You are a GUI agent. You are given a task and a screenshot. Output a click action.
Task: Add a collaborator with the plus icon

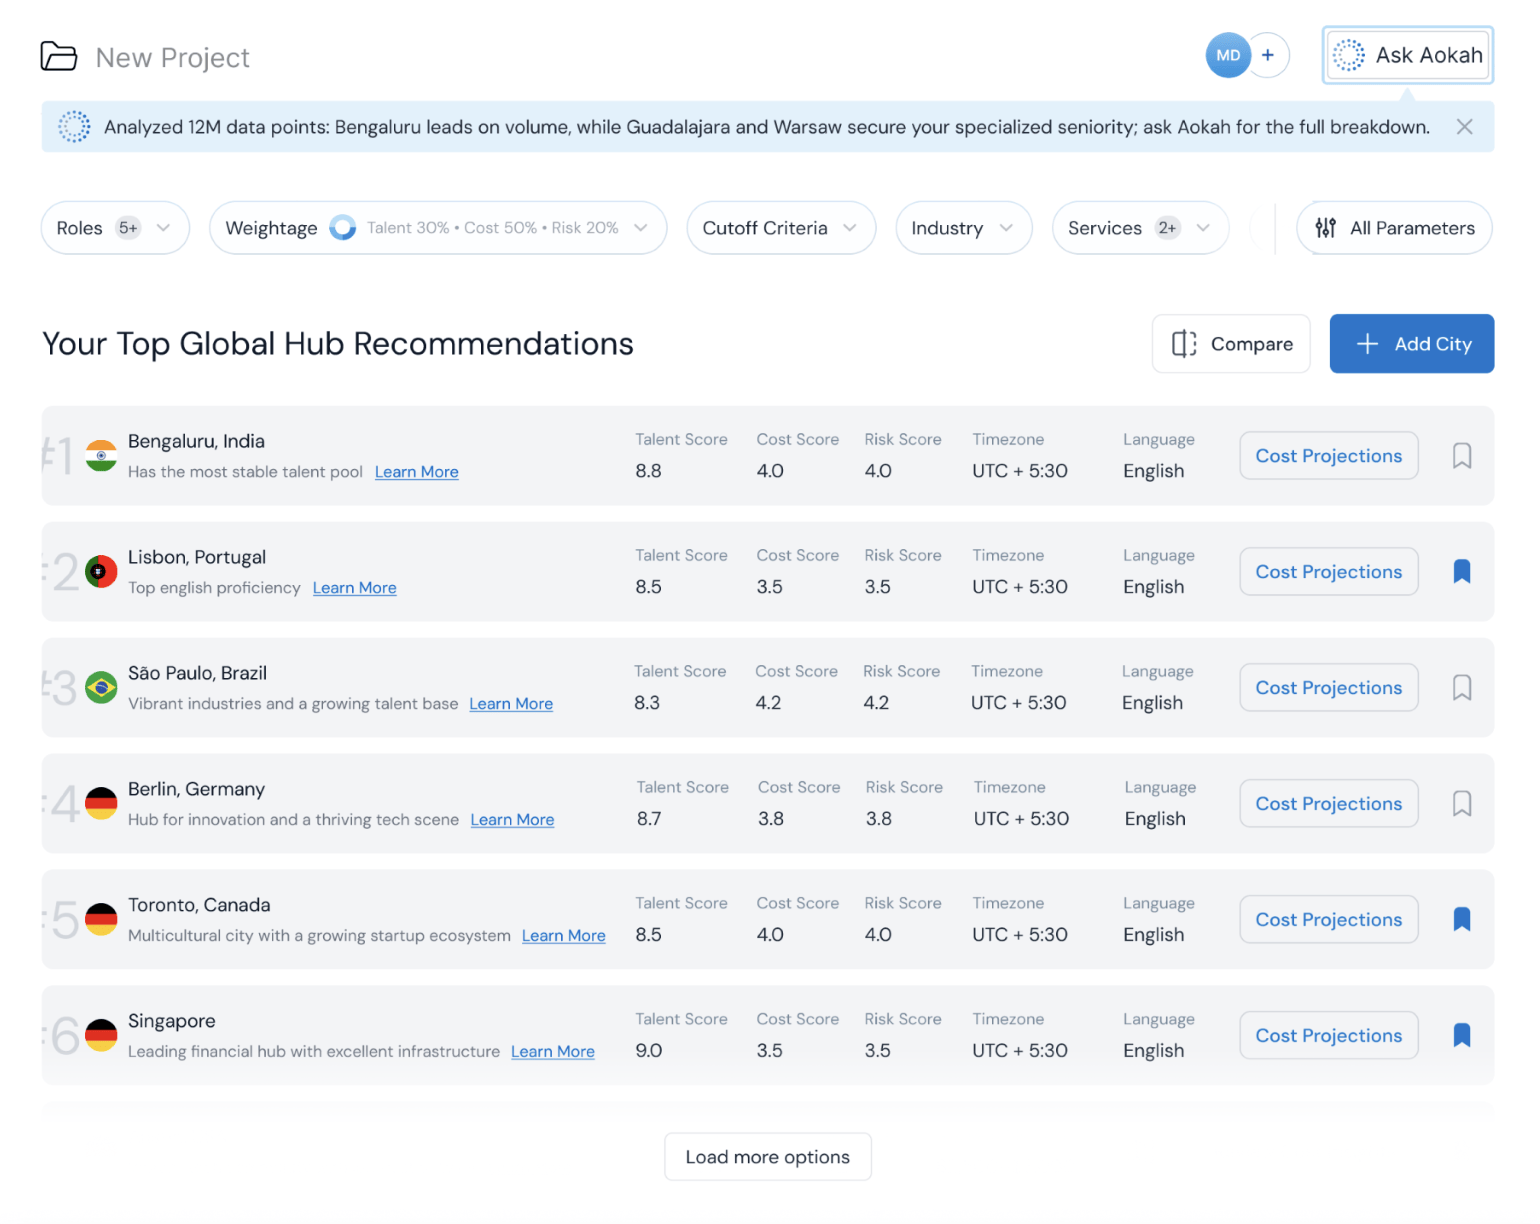coord(1268,56)
